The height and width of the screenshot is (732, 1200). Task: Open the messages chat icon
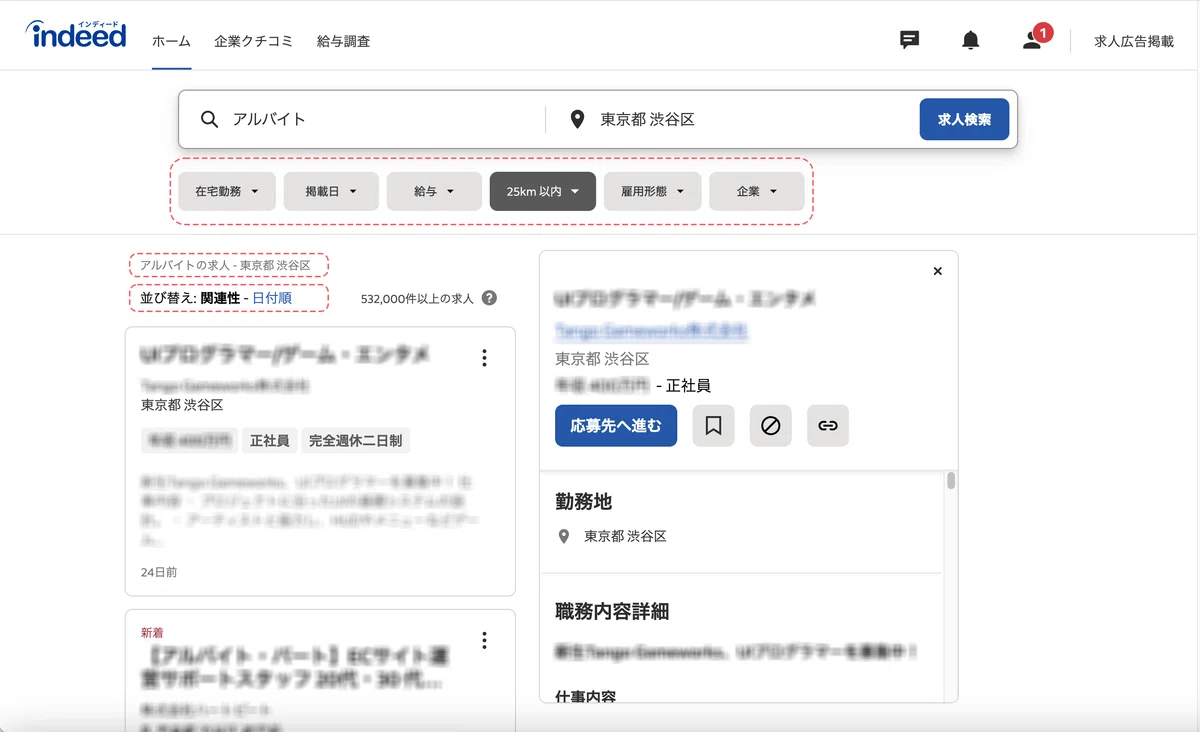click(x=909, y=40)
